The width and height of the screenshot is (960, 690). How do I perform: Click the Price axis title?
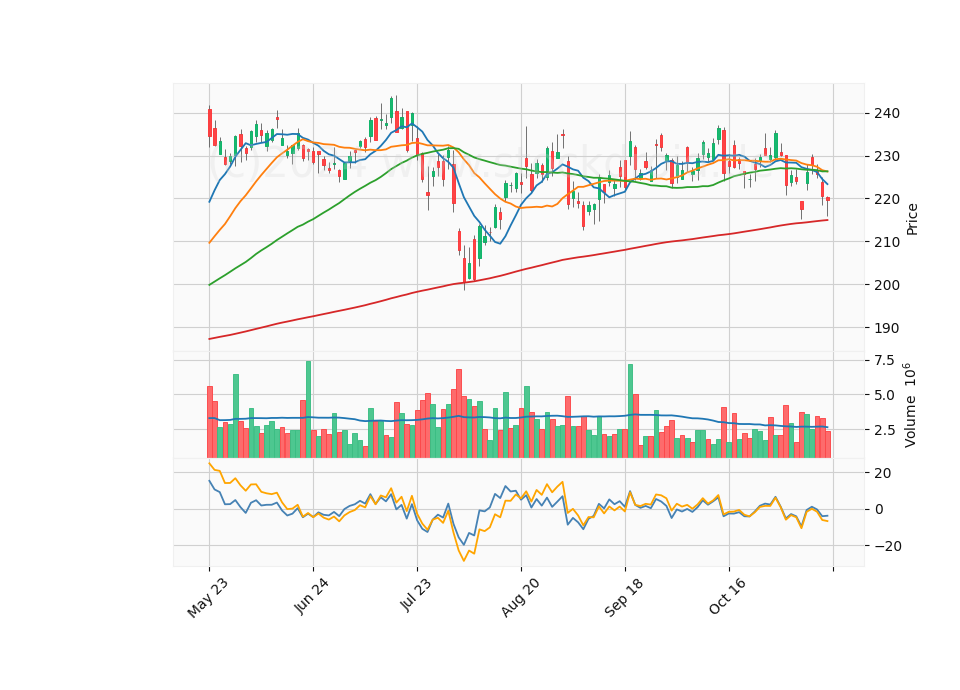(x=912, y=219)
